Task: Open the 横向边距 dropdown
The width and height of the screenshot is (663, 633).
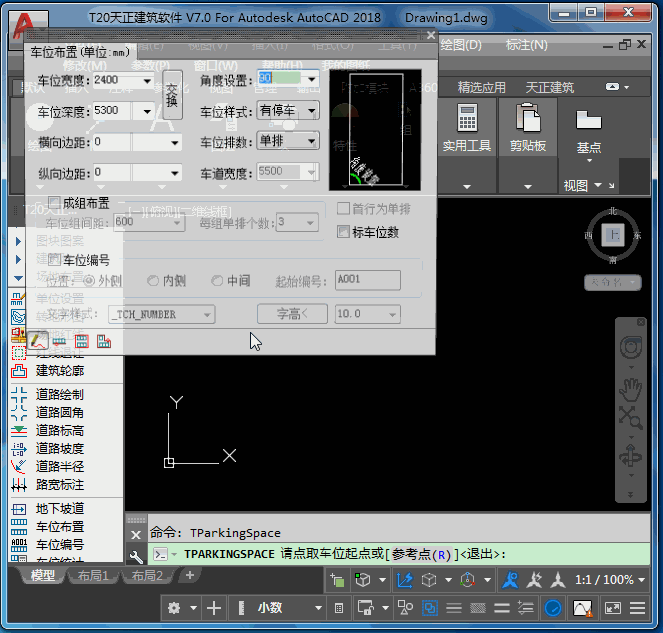Action: (175, 143)
